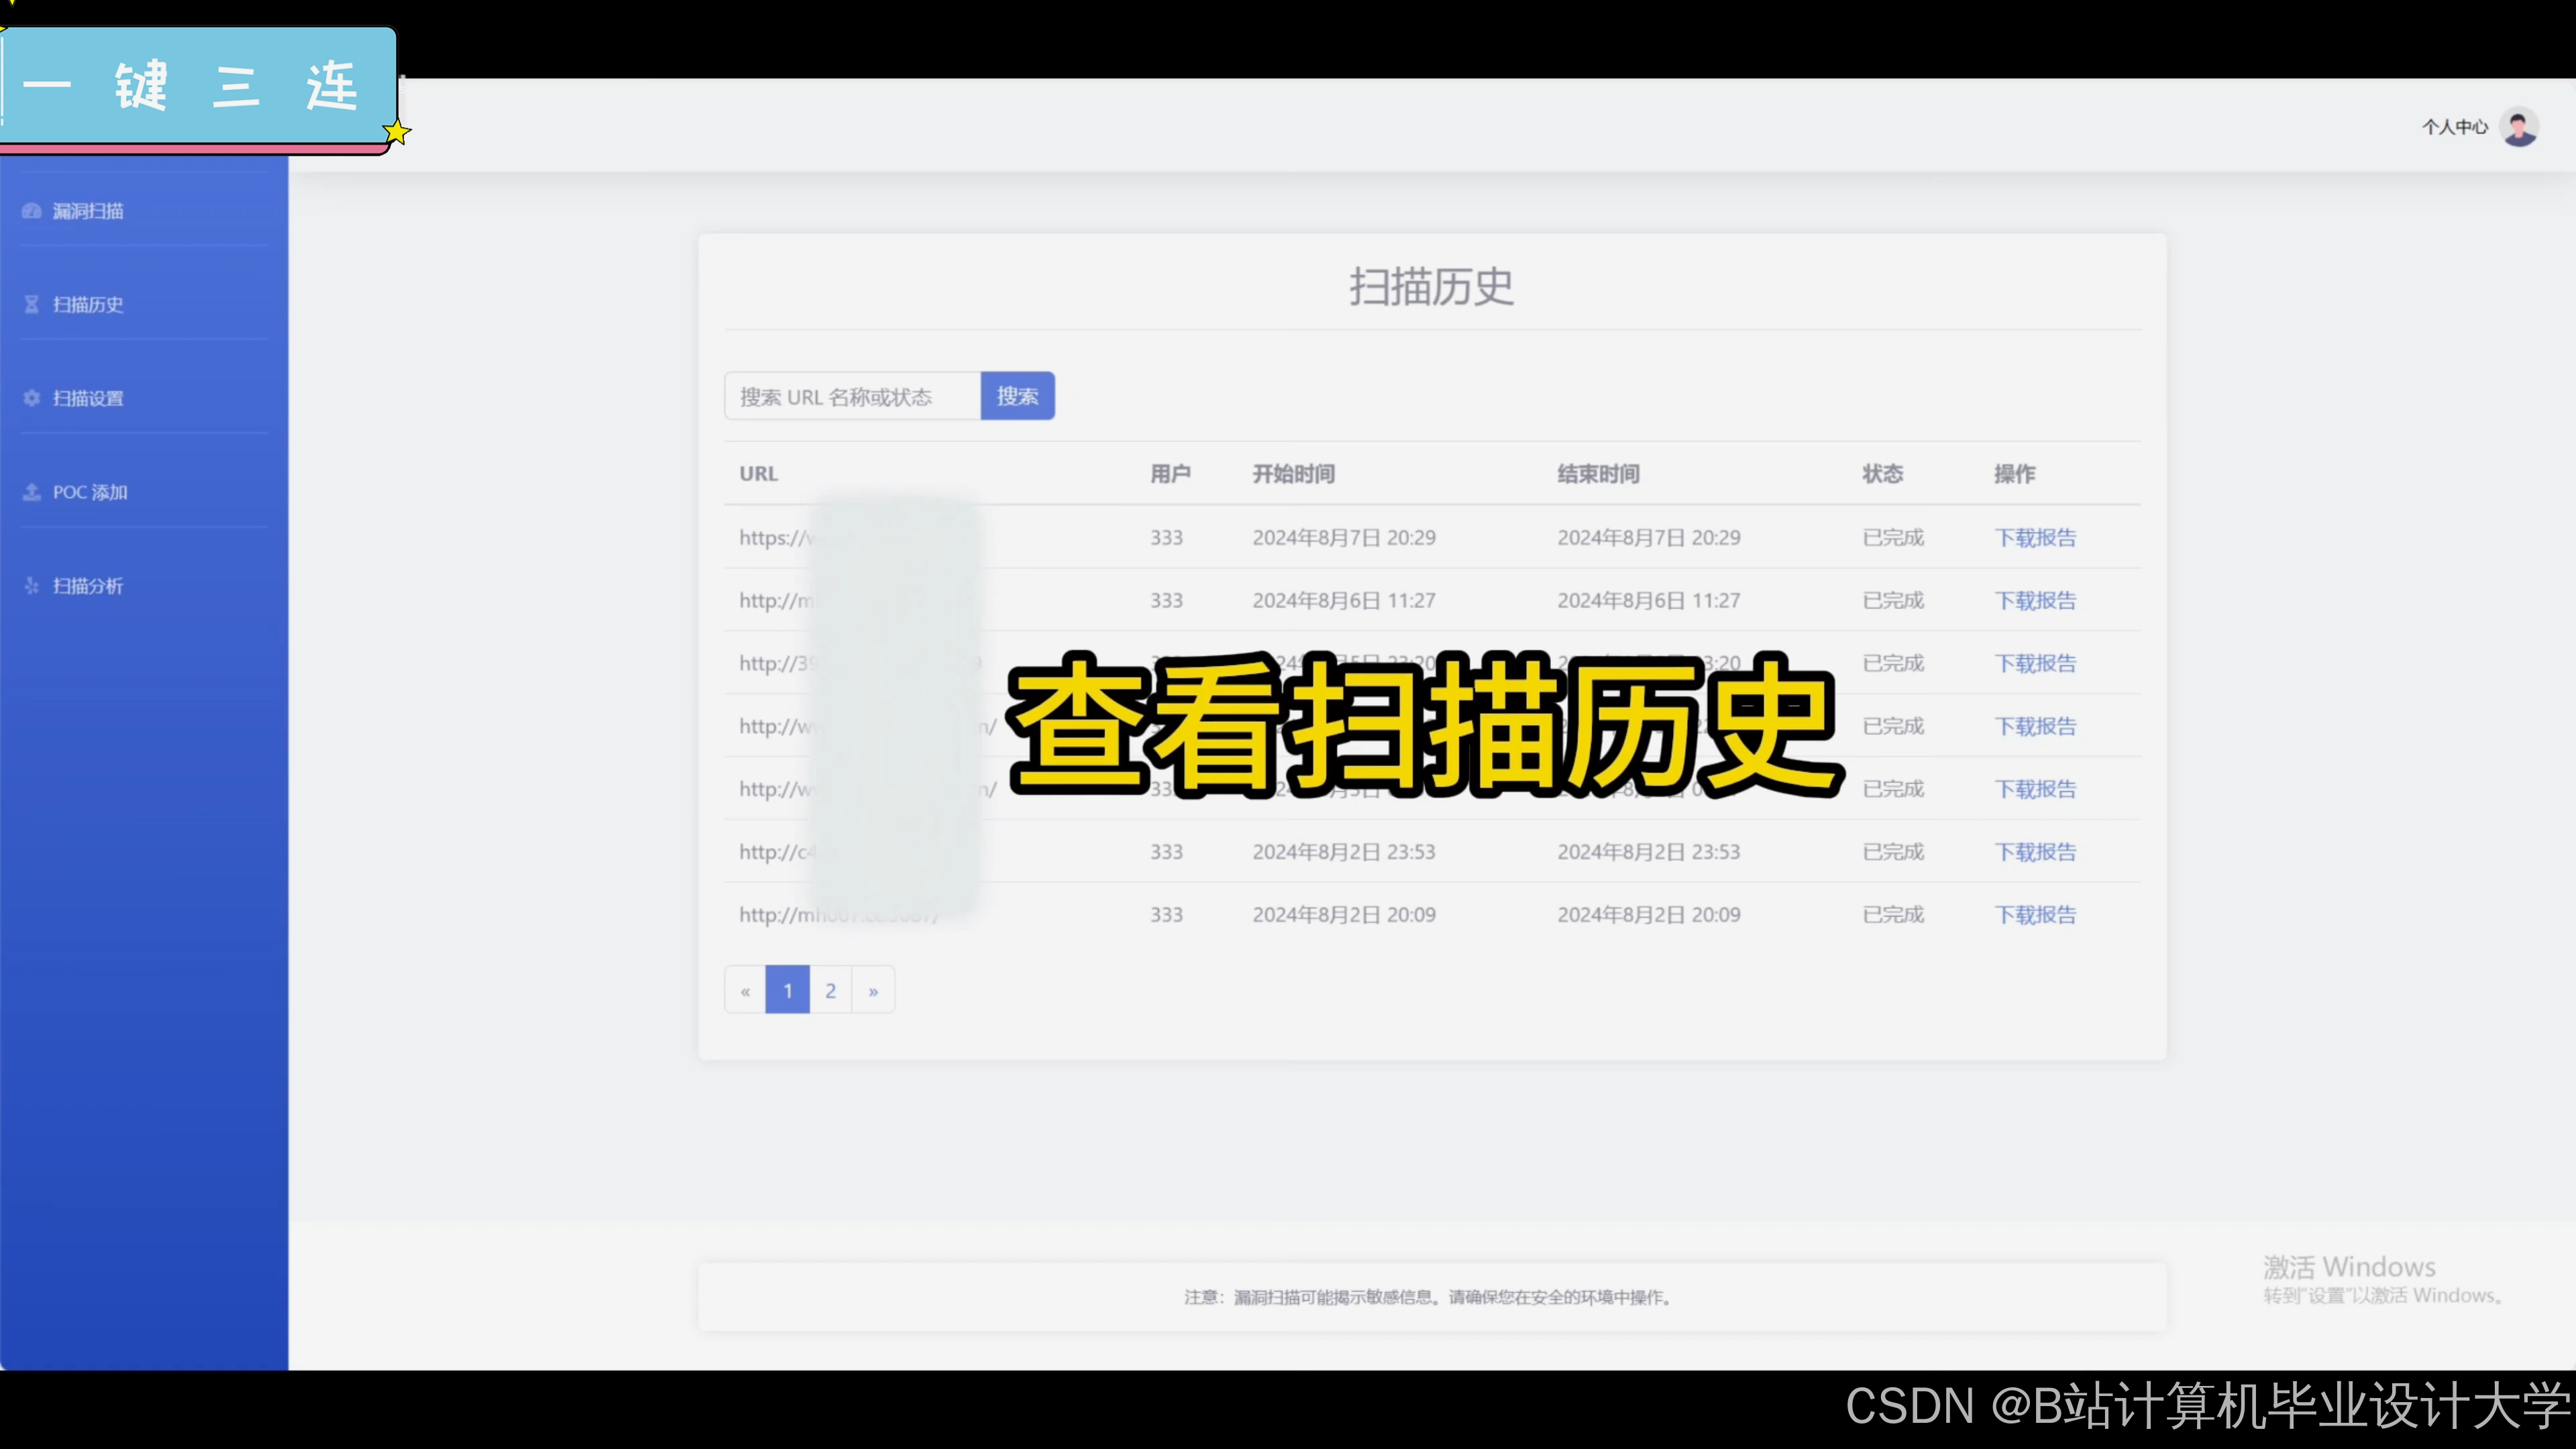
Task: Go to pagination page 2
Action: [830, 991]
